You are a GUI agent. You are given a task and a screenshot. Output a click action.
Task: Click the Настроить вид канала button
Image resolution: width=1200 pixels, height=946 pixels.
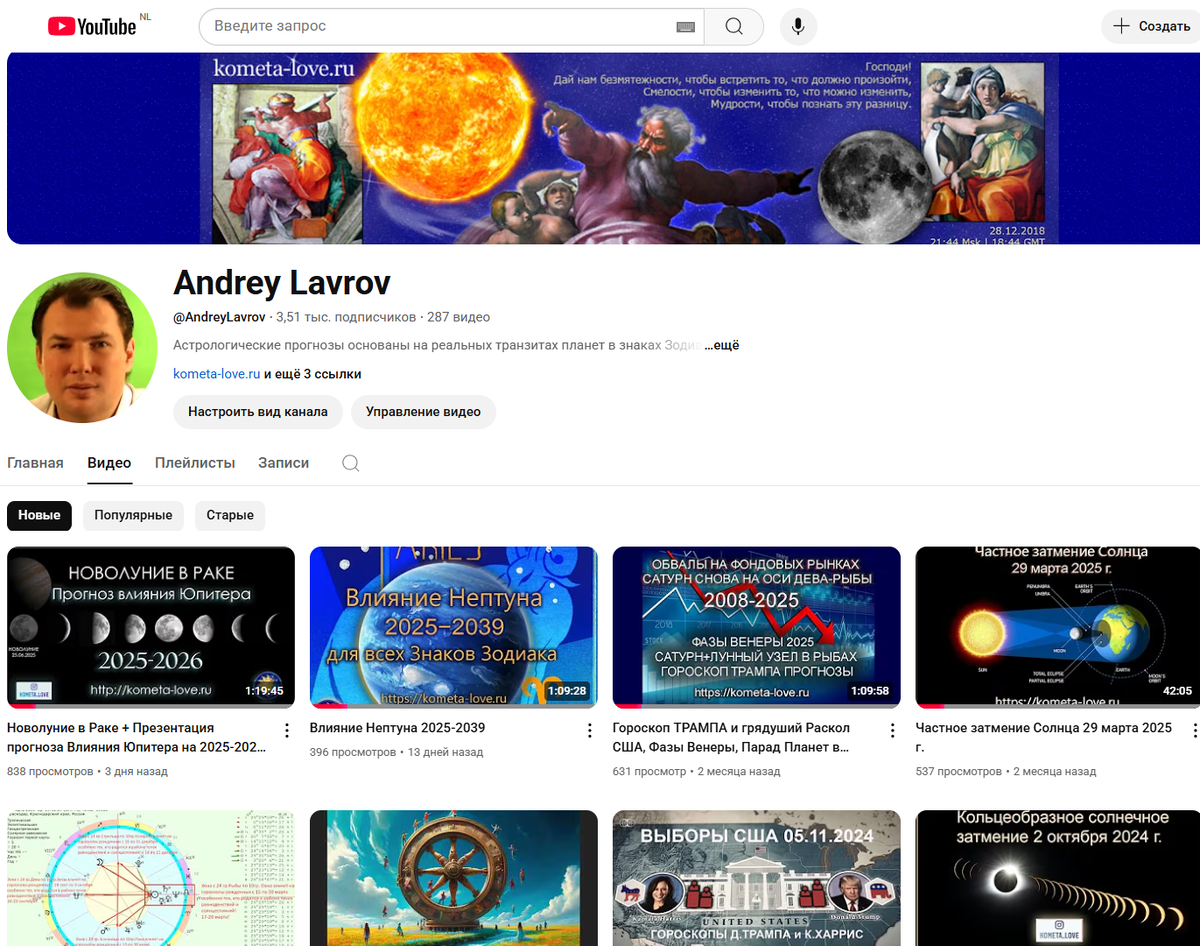coord(258,412)
